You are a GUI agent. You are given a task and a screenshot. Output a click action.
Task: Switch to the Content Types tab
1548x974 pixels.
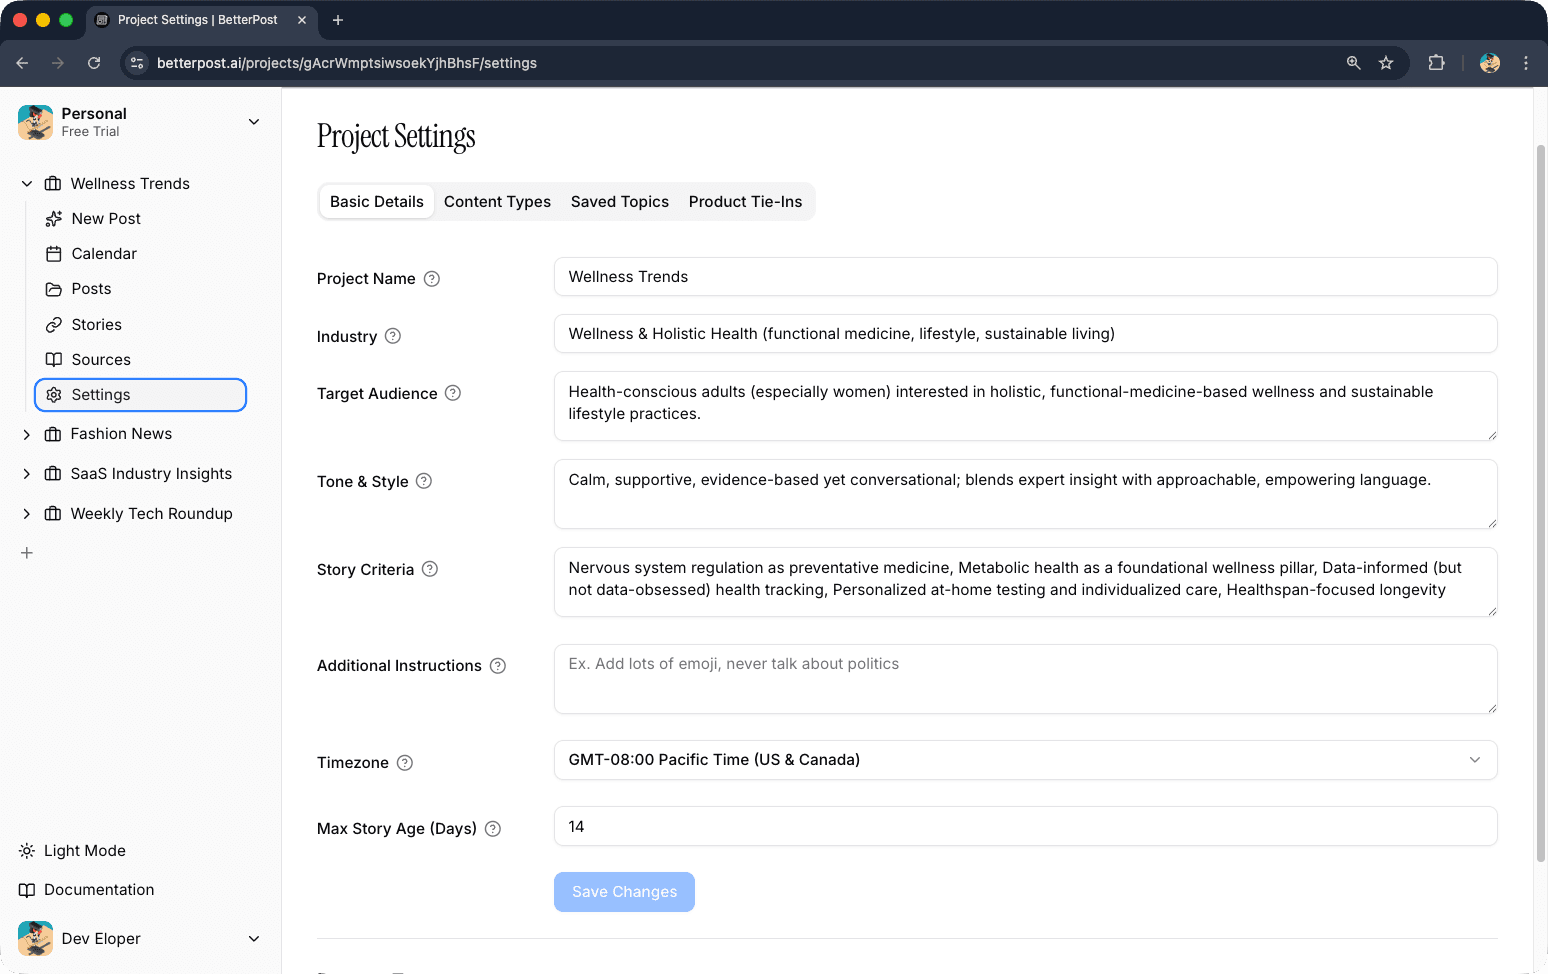click(497, 201)
